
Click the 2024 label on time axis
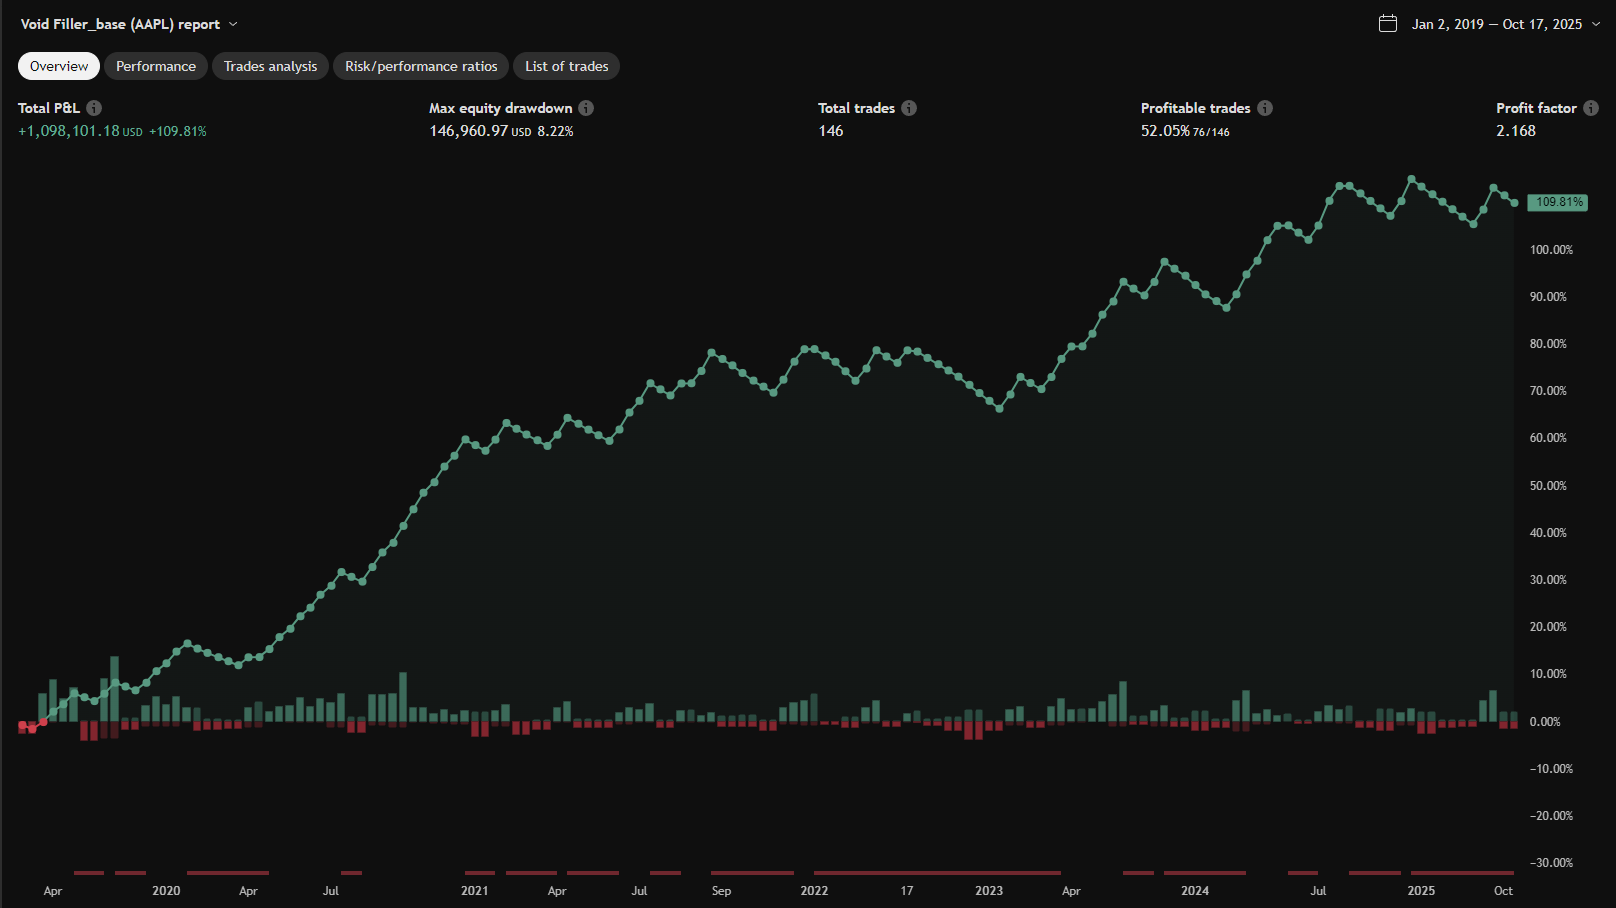[x=1195, y=890]
